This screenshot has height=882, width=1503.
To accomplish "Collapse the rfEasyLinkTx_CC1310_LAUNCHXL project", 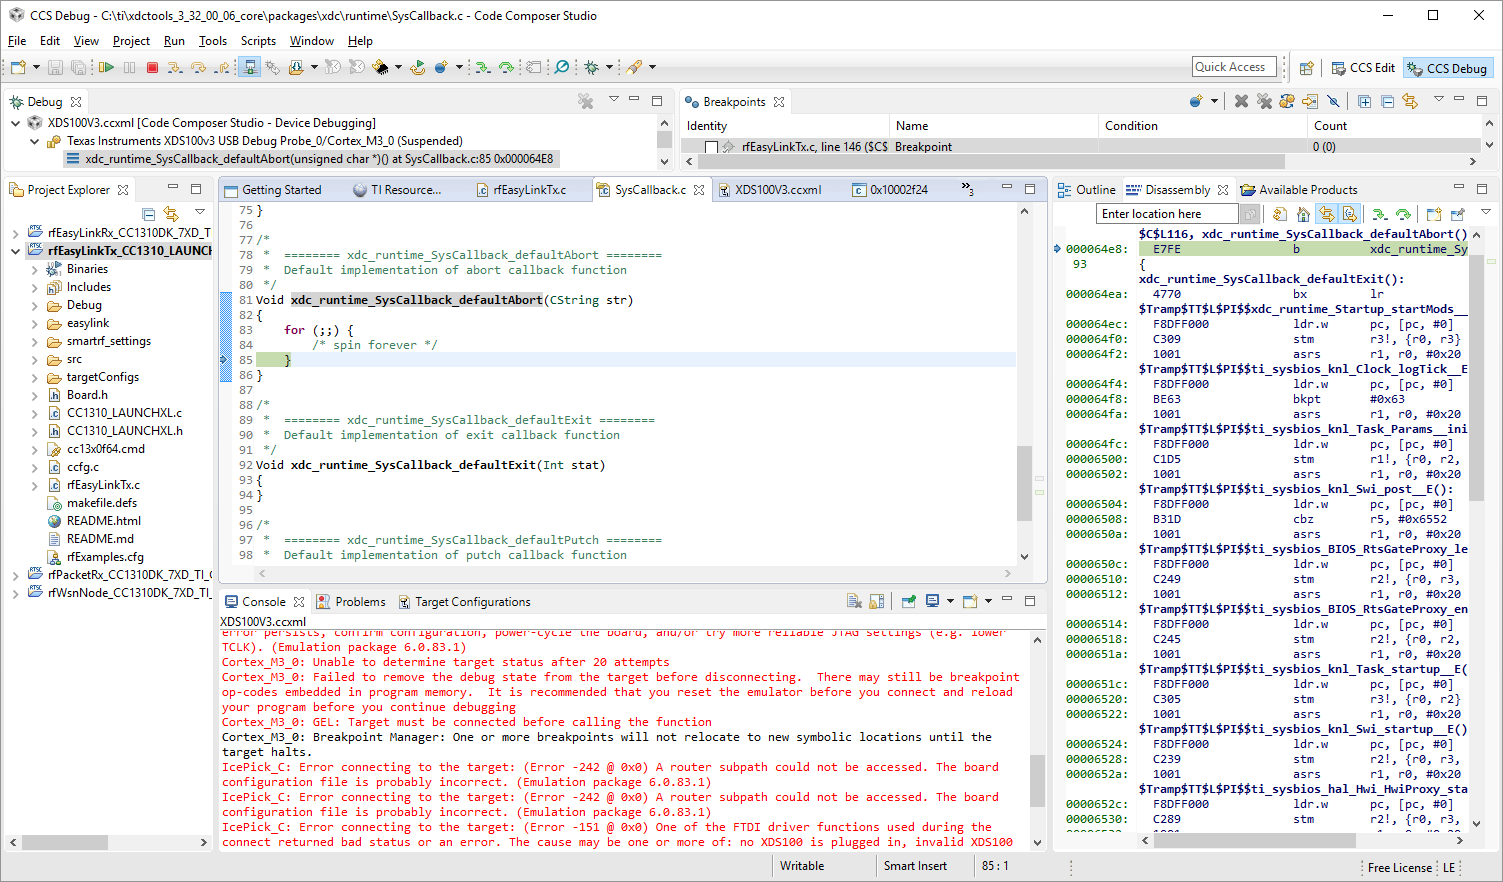I will (x=14, y=250).
